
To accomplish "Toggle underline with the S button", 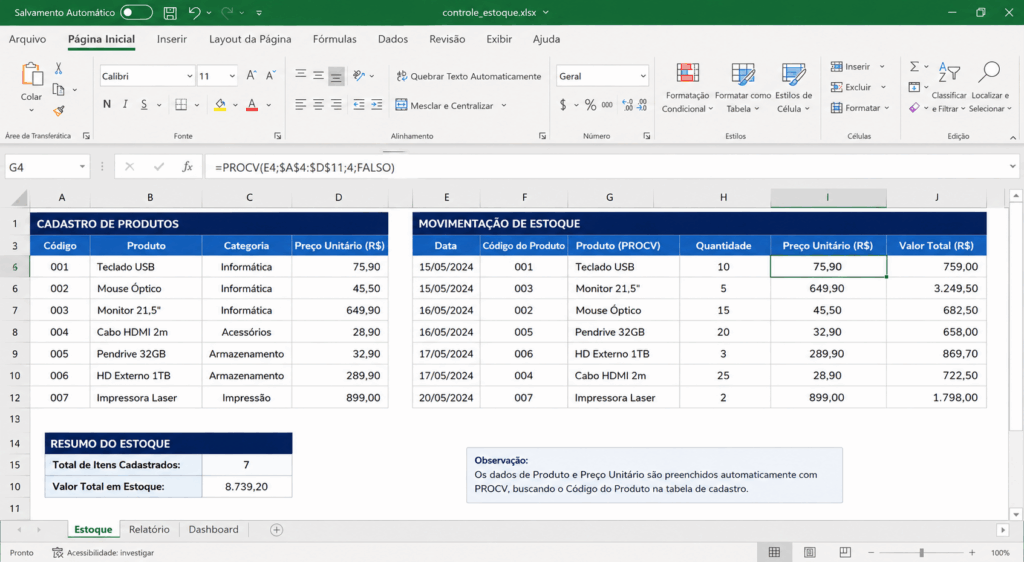I will coord(144,104).
